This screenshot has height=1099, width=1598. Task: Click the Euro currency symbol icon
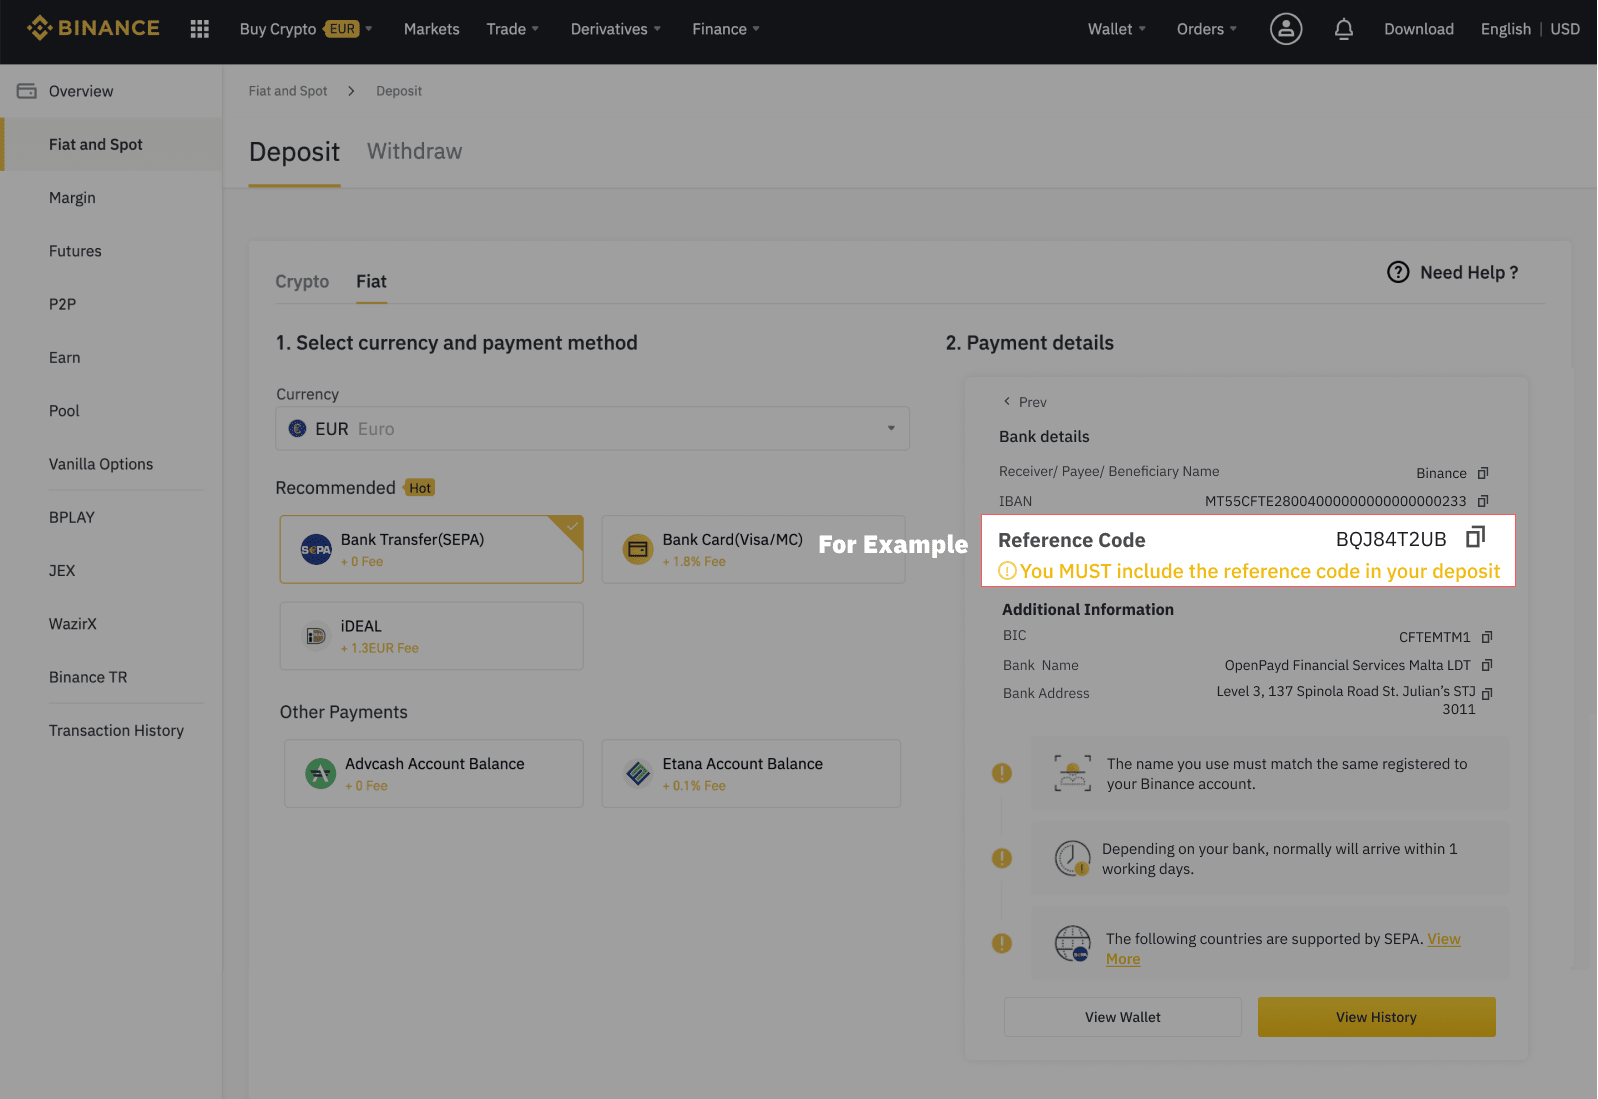click(x=297, y=428)
